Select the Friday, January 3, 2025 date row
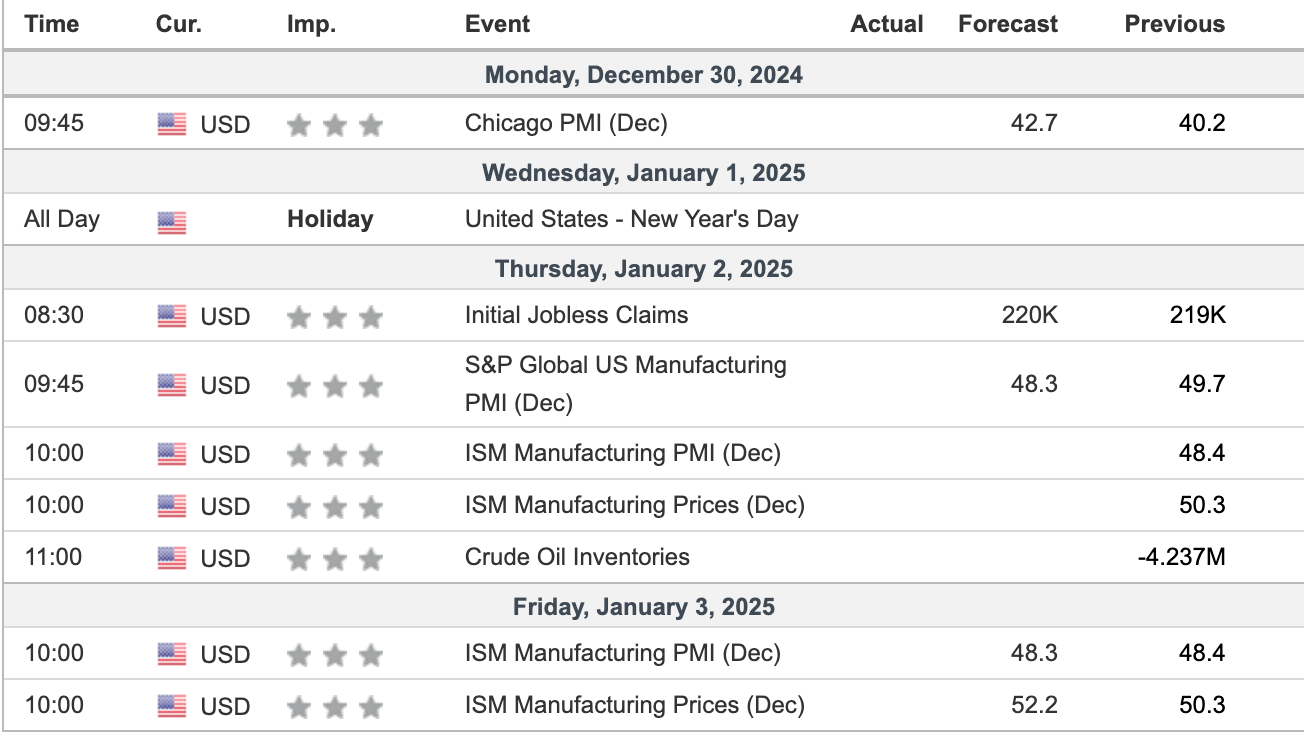Image resolution: width=1304 pixels, height=736 pixels. 643,606
